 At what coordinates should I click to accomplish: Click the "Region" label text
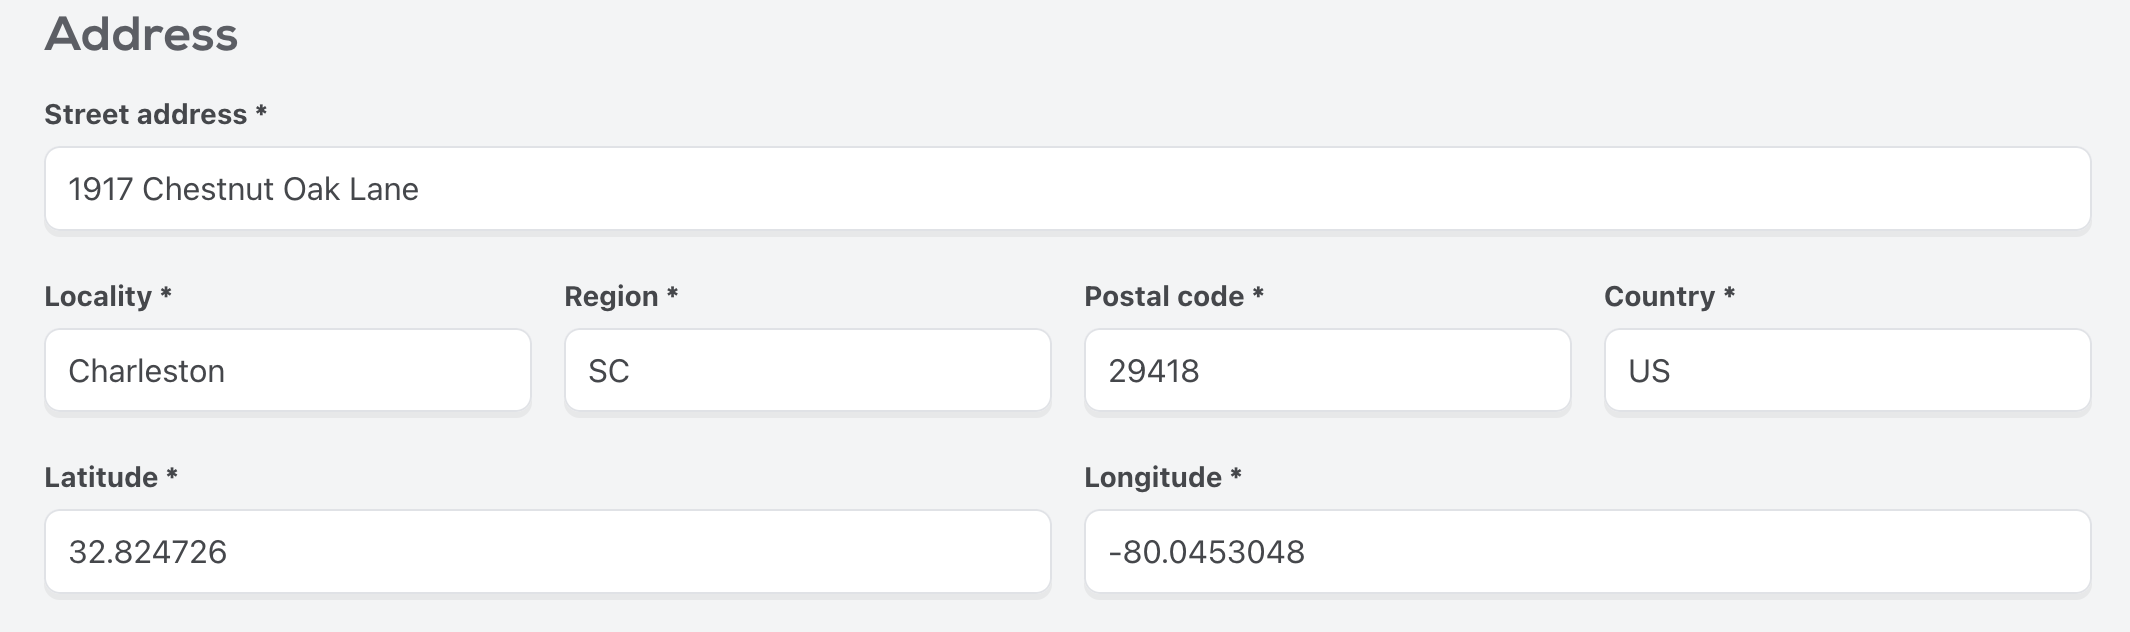(x=611, y=296)
